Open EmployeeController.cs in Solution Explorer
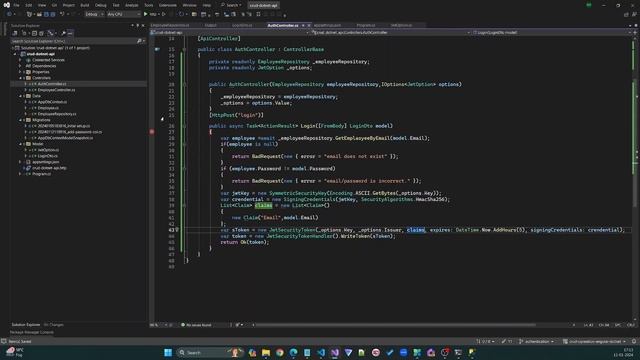 click(x=56, y=90)
